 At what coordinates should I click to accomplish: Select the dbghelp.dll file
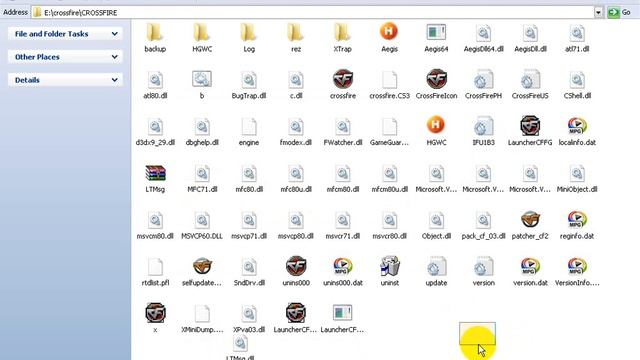pos(202,127)
